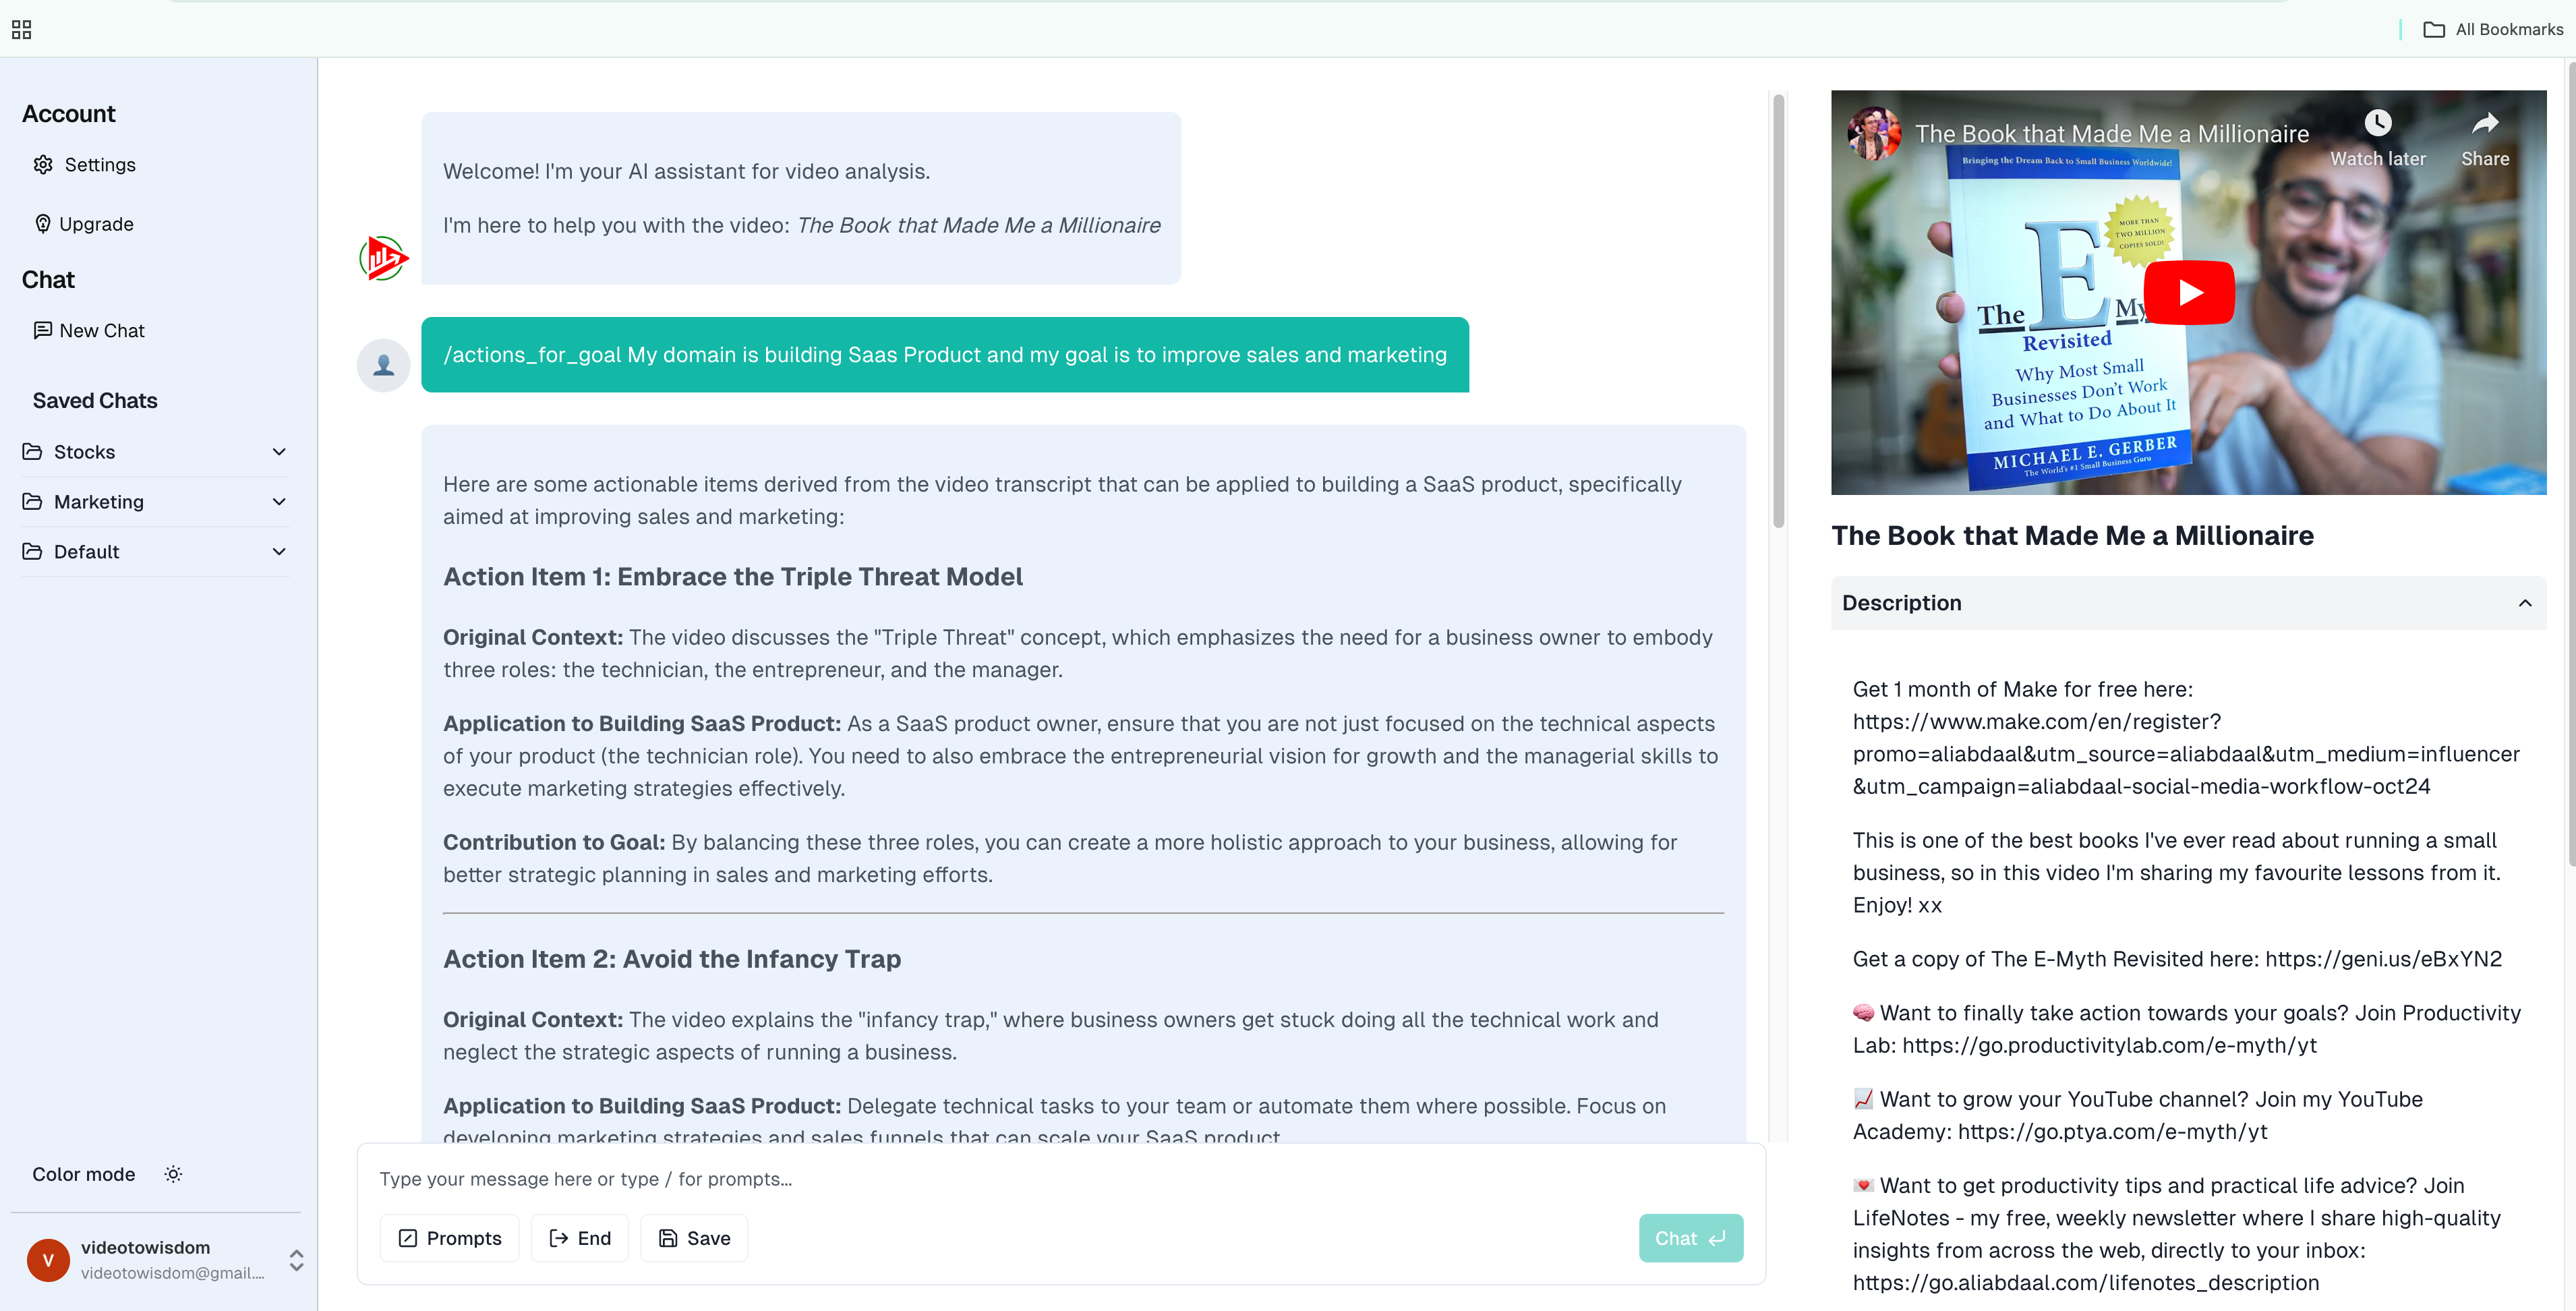Open the apps grid icon in top bar
Screen dimensions: 2576x1311
pyautogui.click(x=22, y=30)
